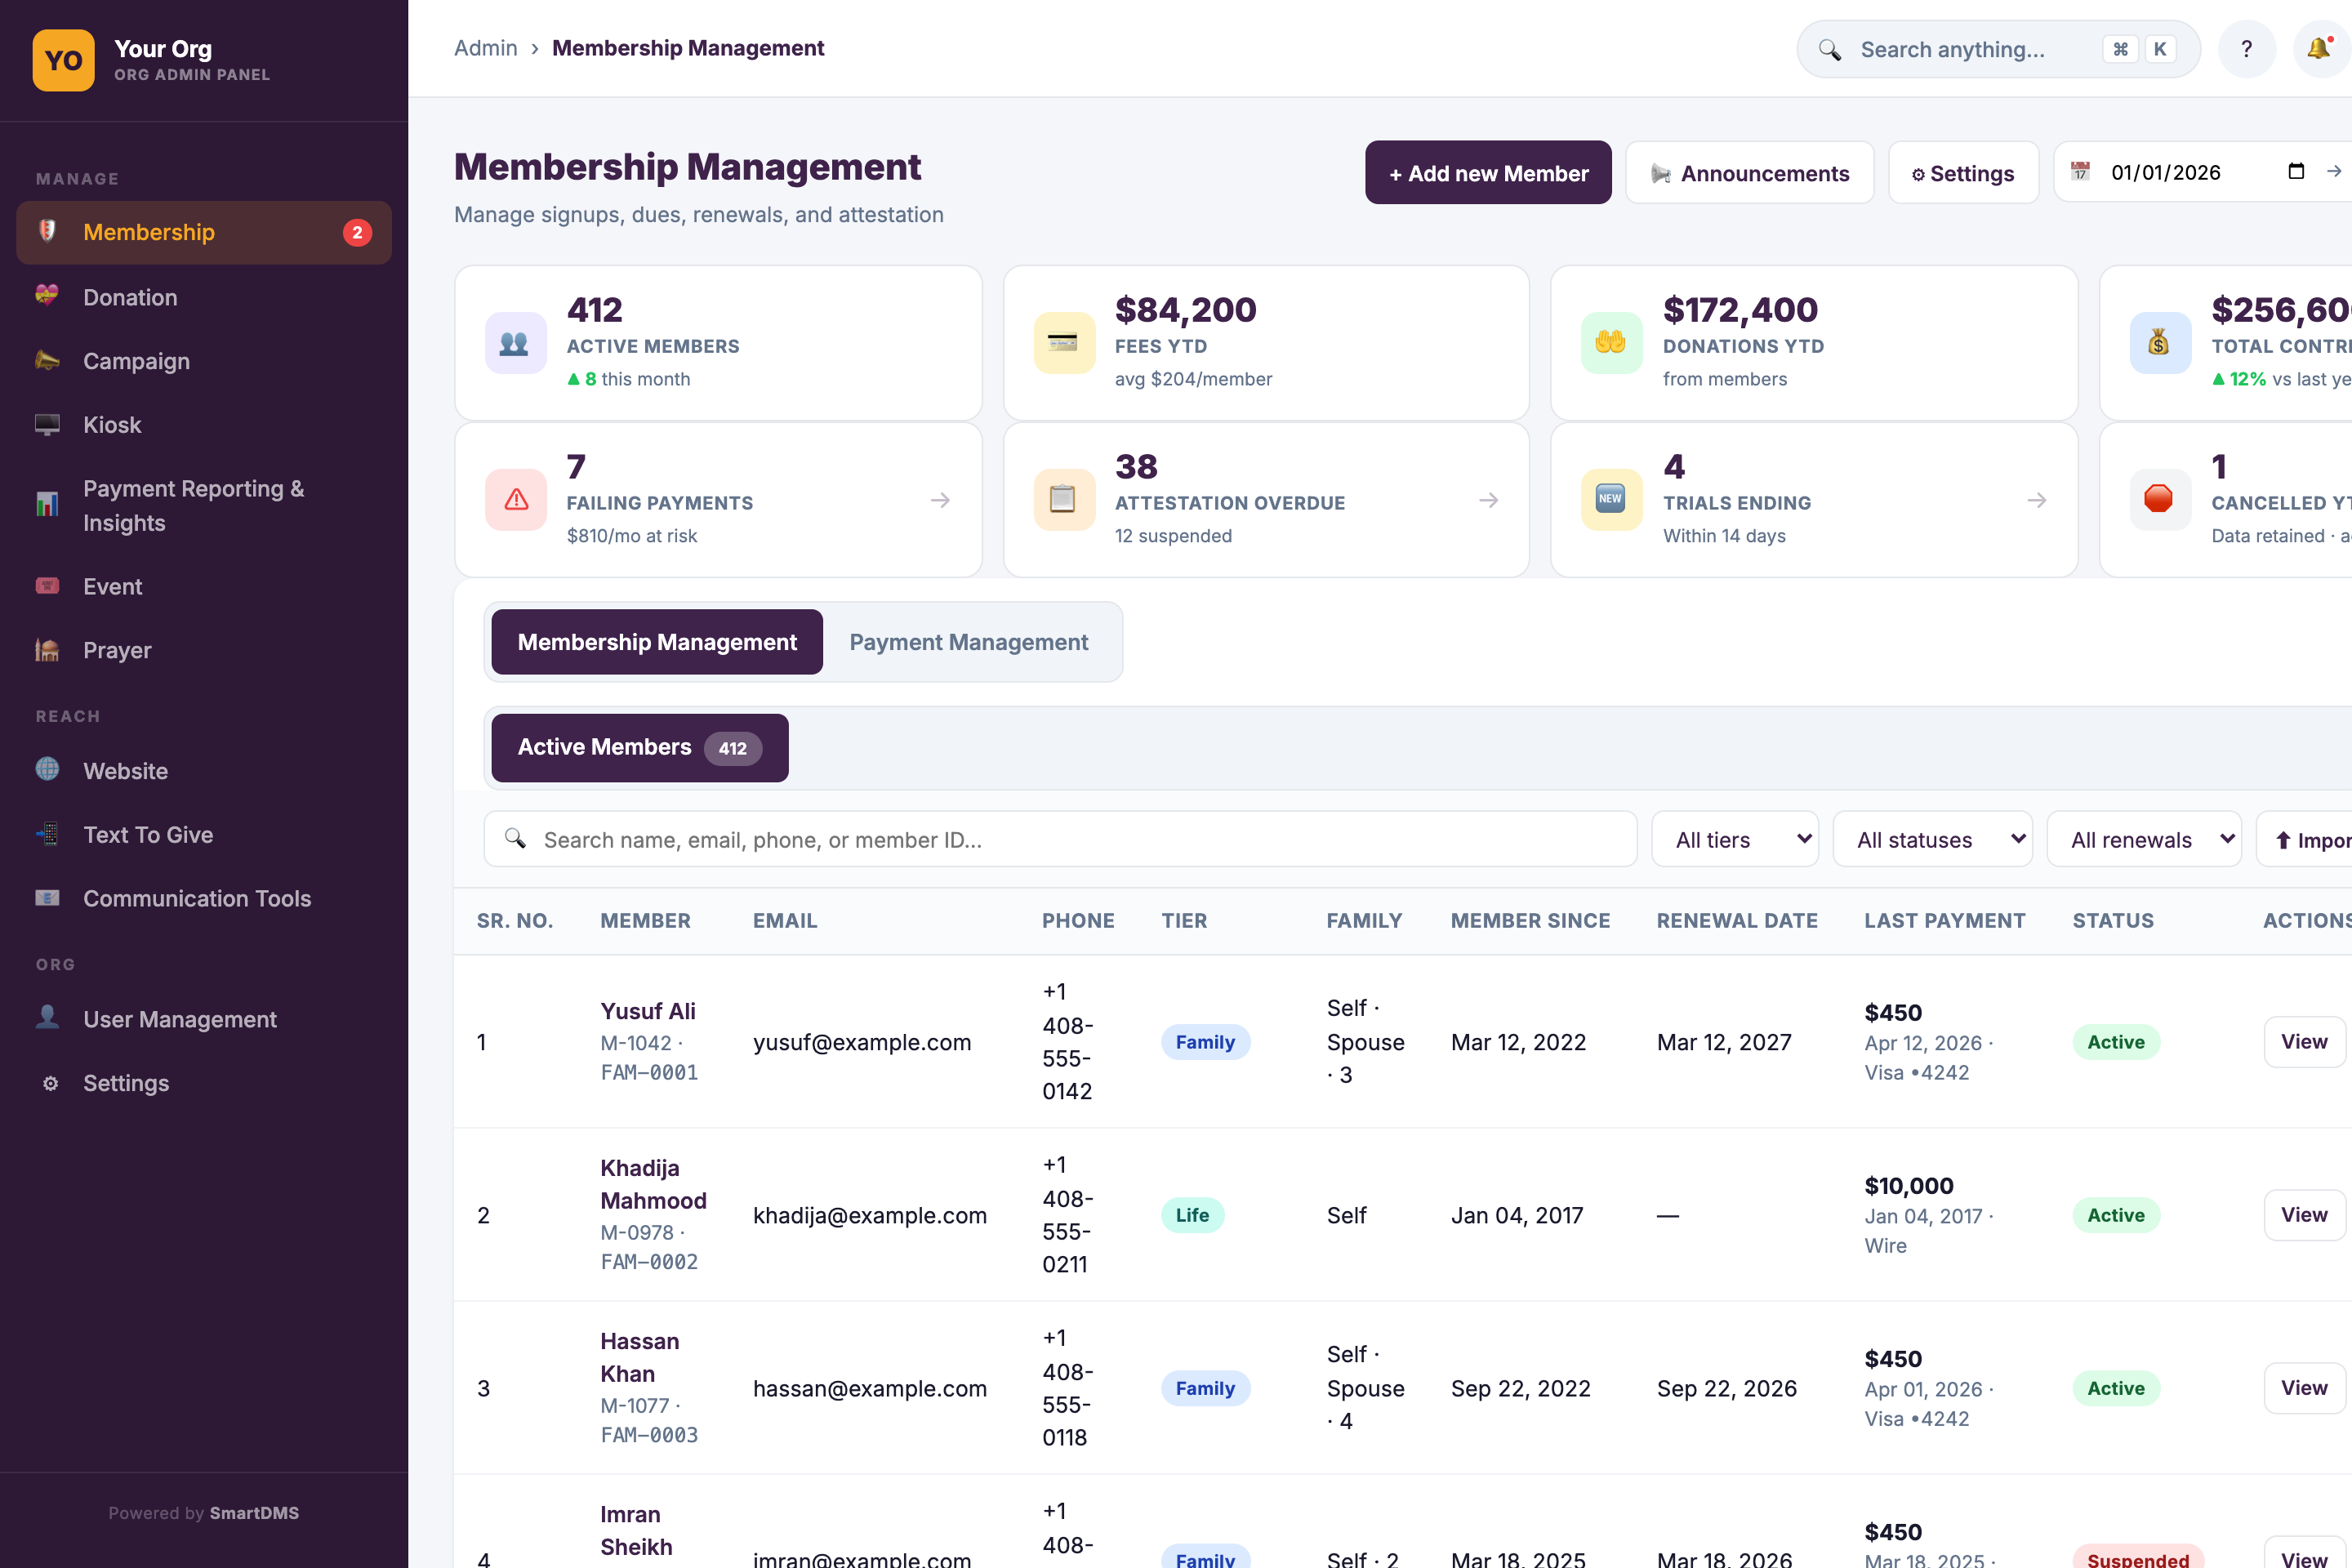Click the Donations YTD hands icon
The height and width of the screenshot is (1568, 2352).
[1611, 343]
